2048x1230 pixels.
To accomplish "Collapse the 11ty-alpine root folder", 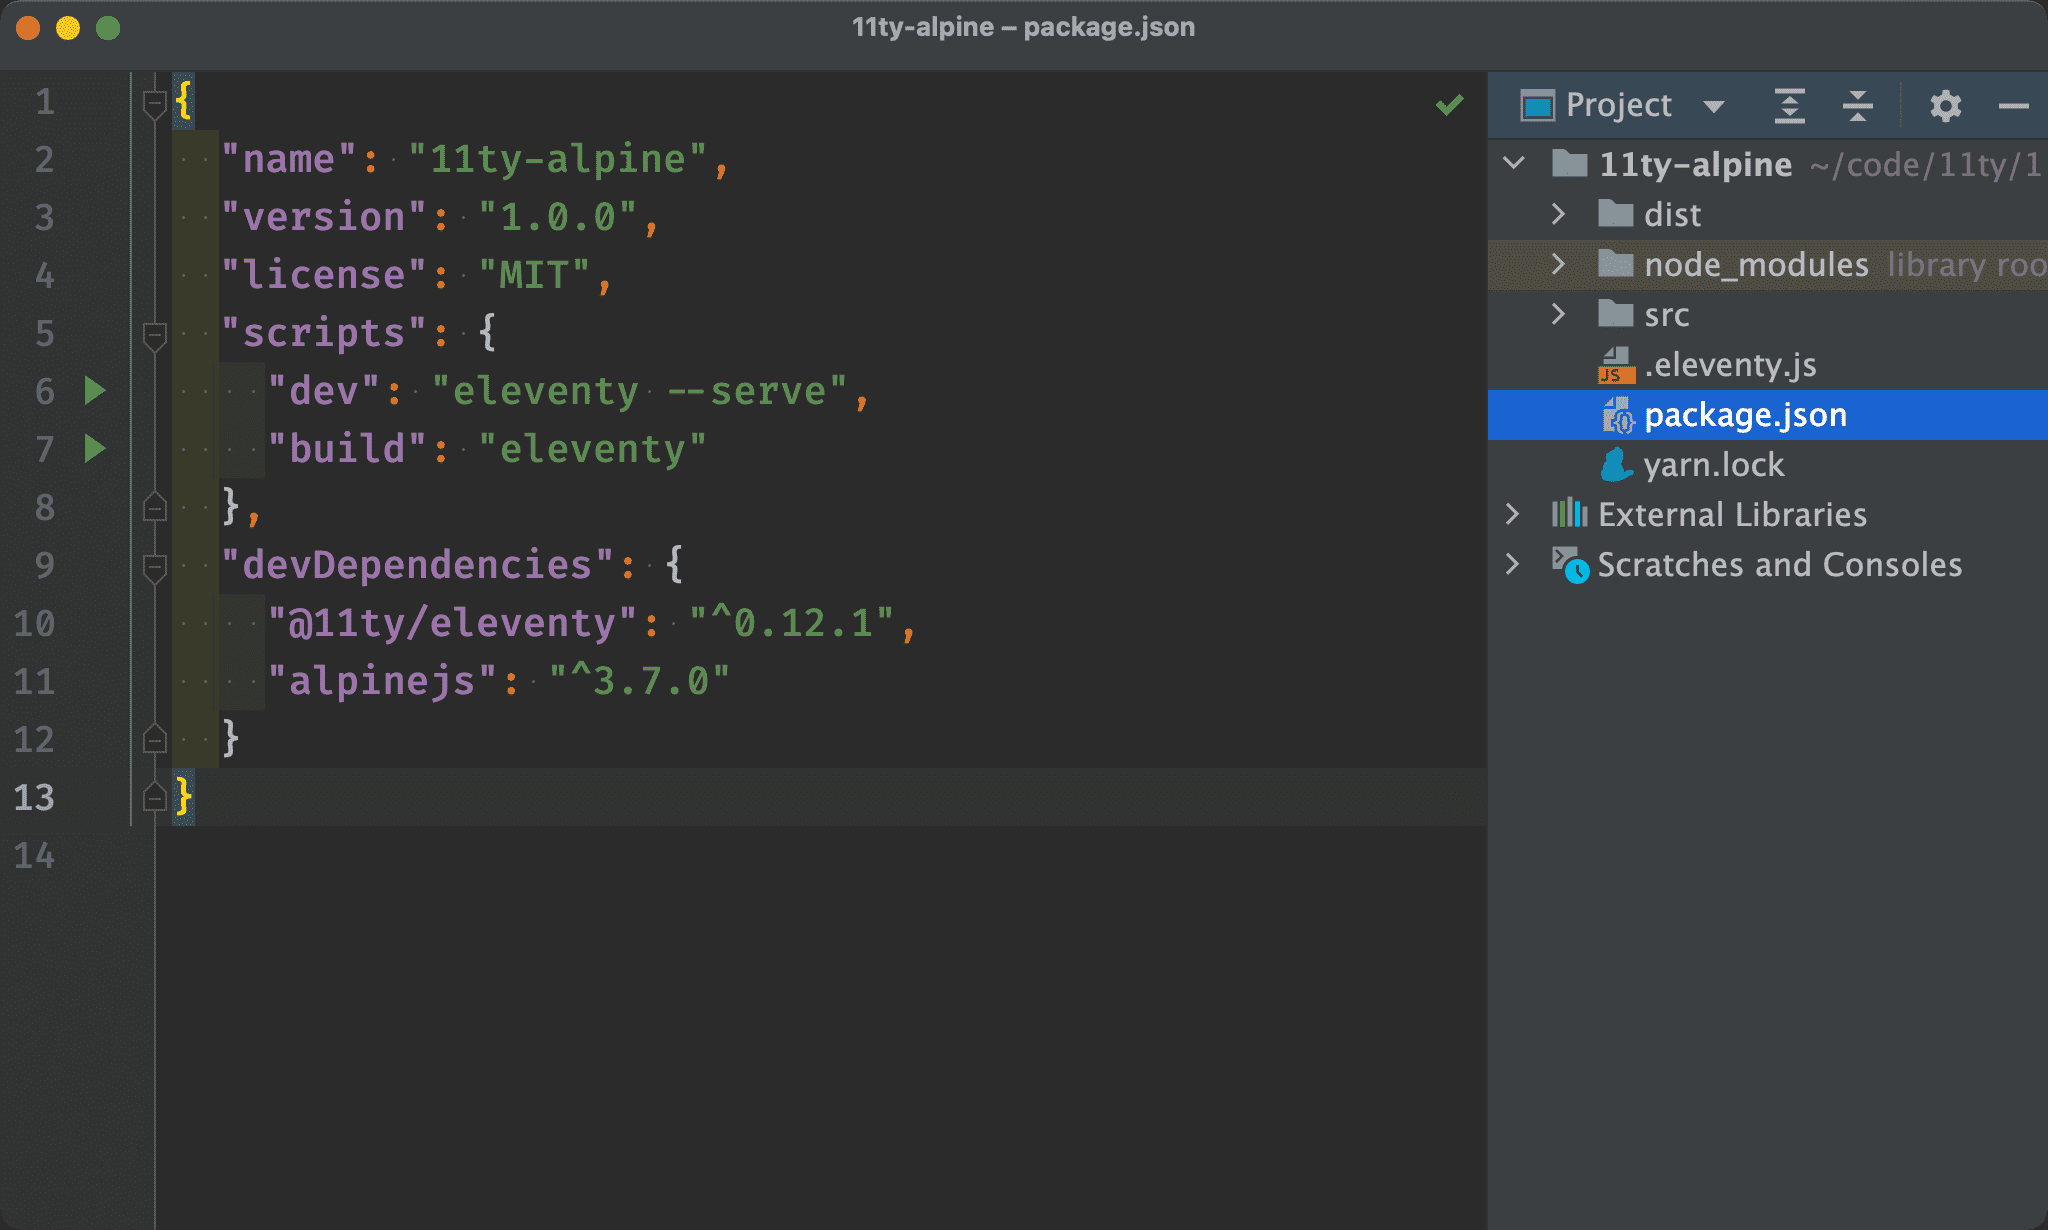I will click(1514, 163).
